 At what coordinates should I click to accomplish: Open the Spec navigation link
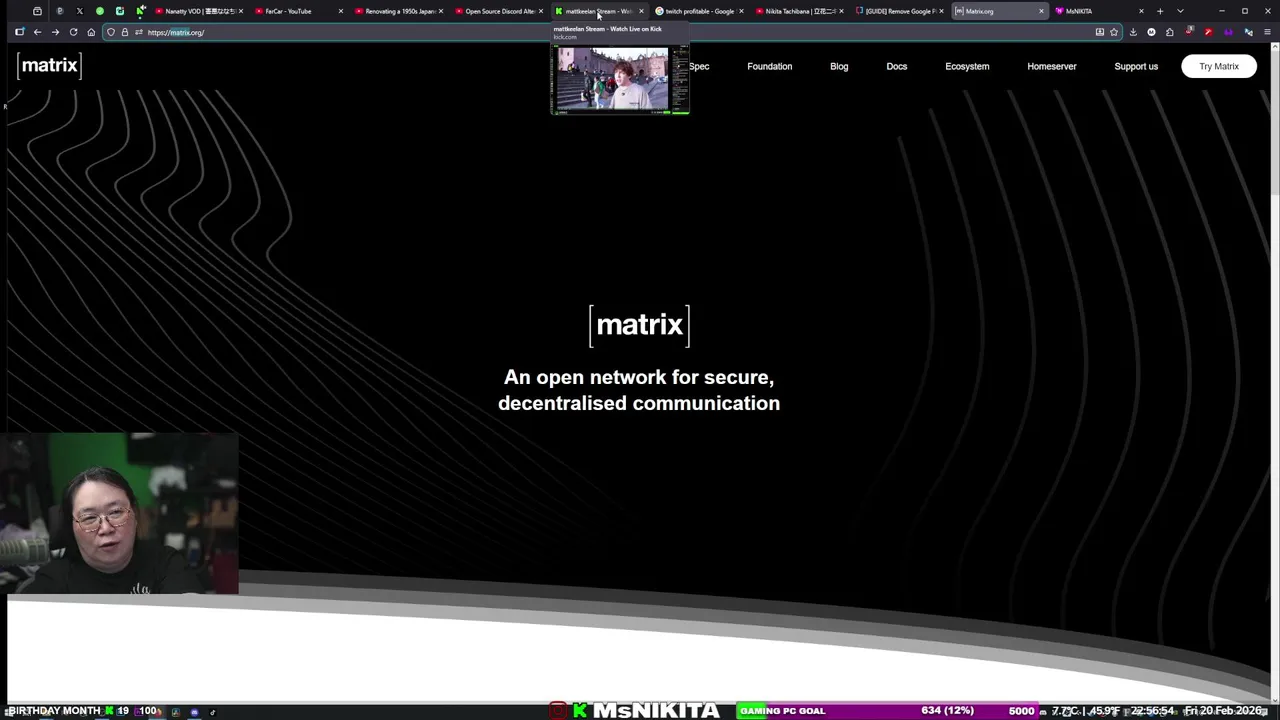[699, 66]
